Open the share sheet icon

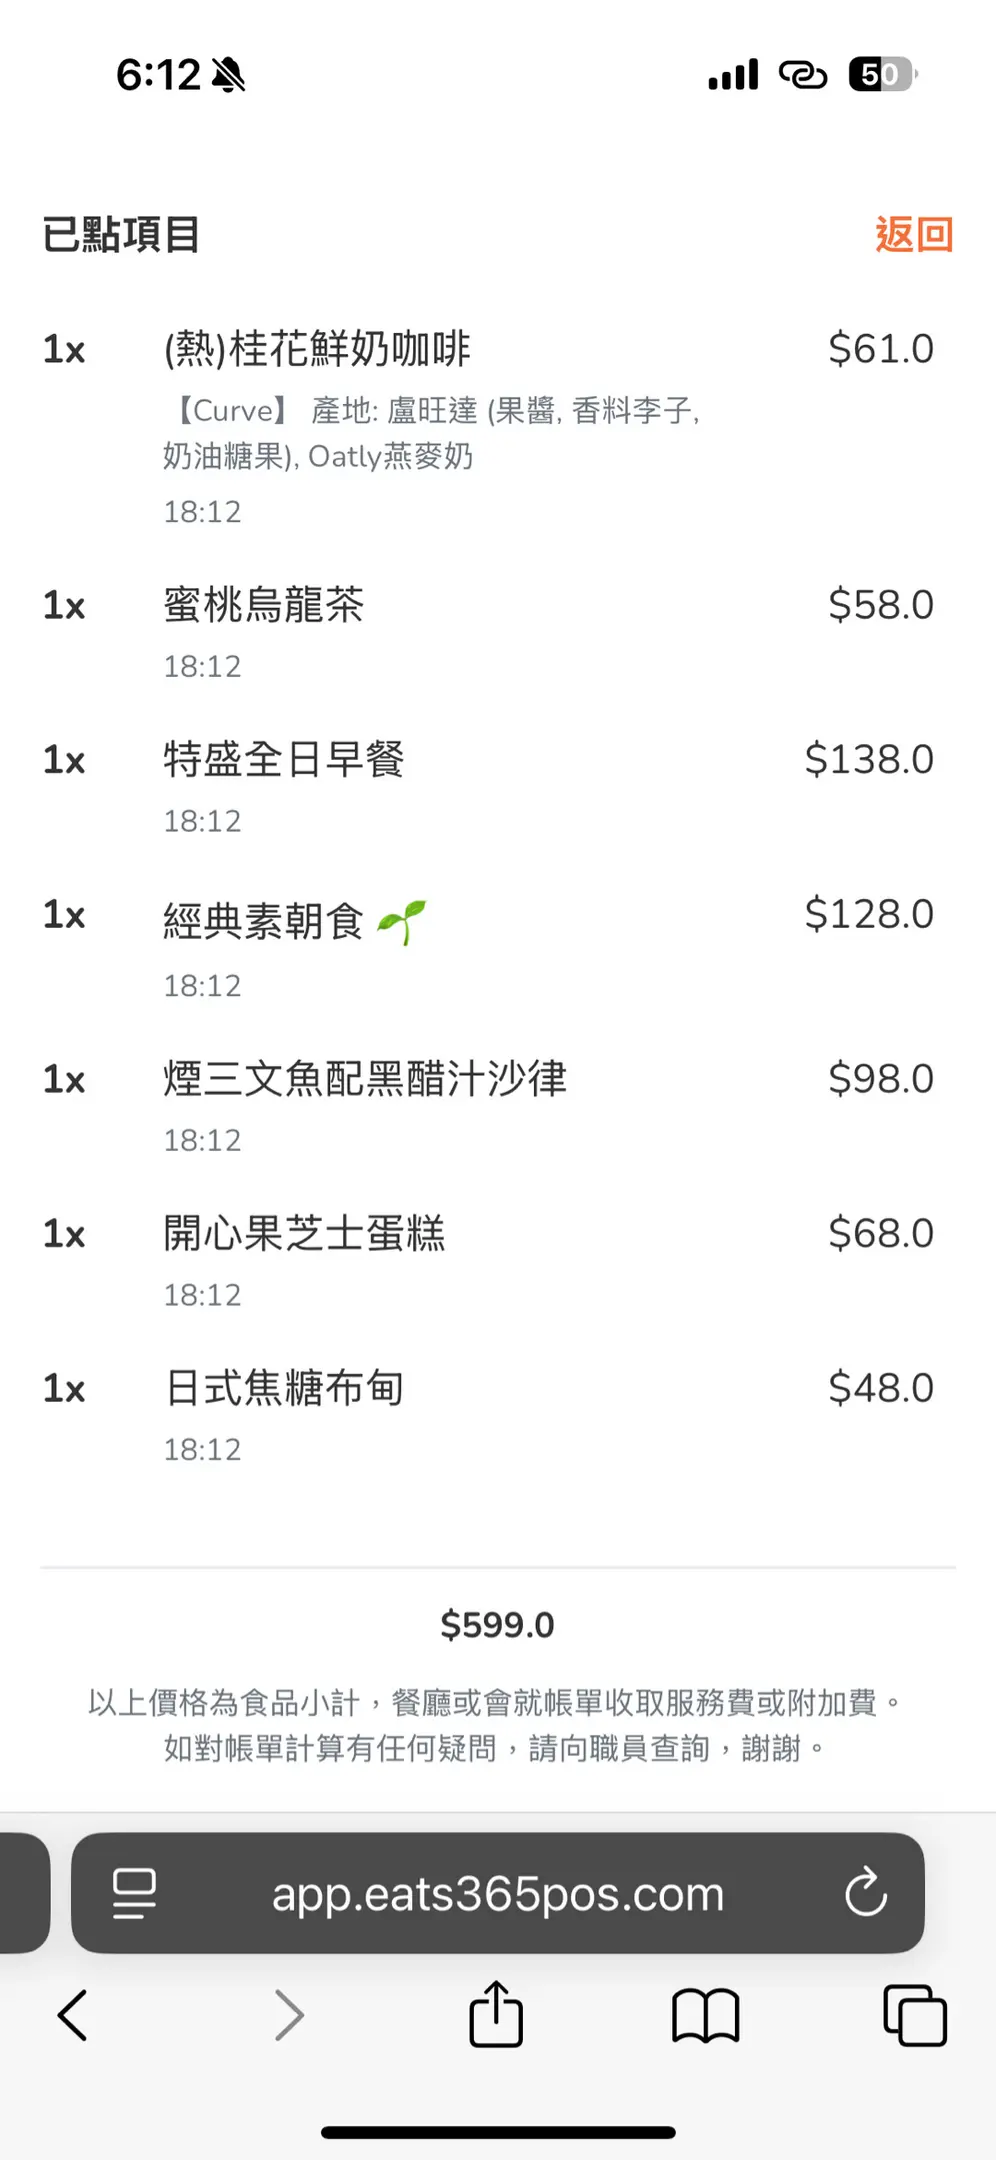tap(496, 2014)
